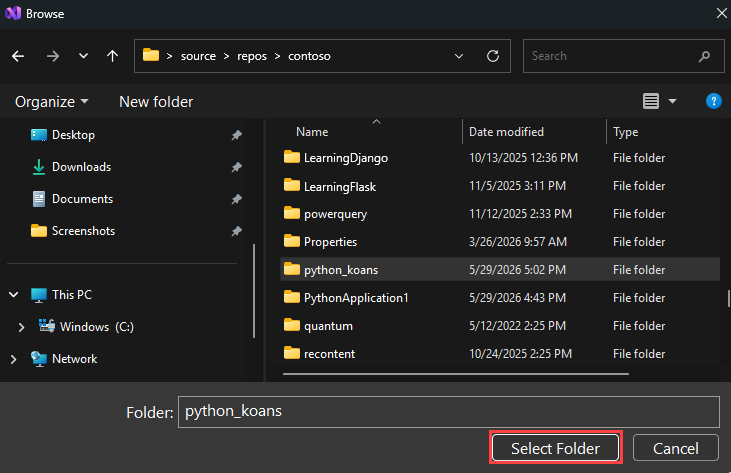Click the recontent folder icon

tap(292, 353)
